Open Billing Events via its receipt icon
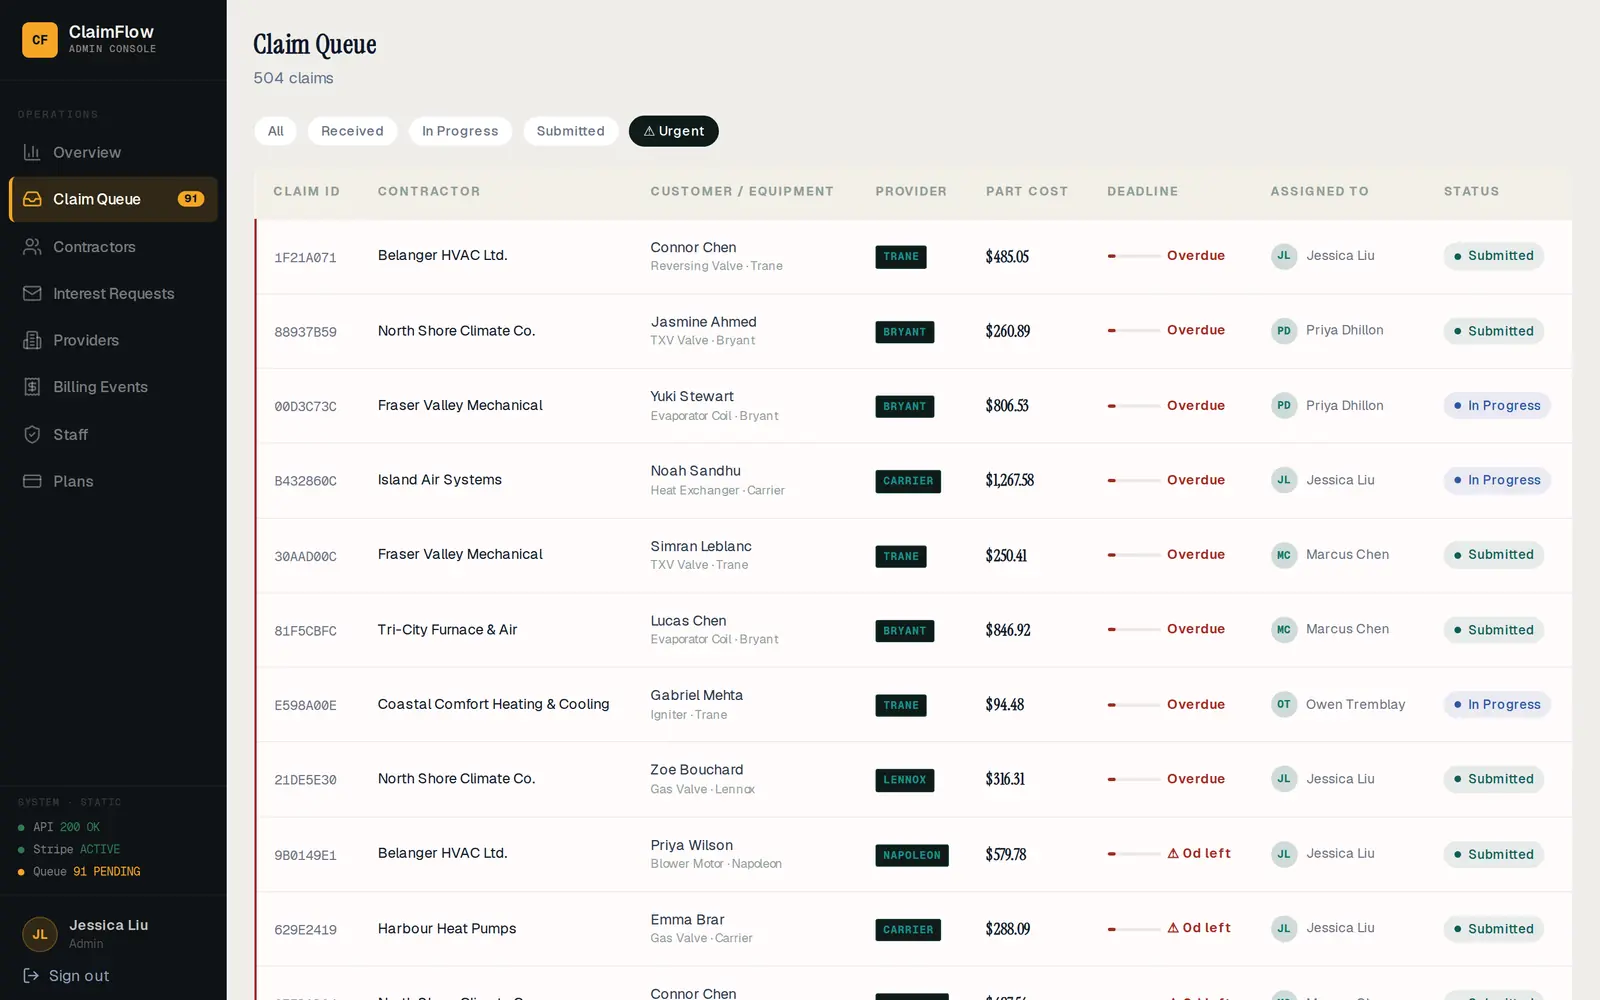 point(32,387)
